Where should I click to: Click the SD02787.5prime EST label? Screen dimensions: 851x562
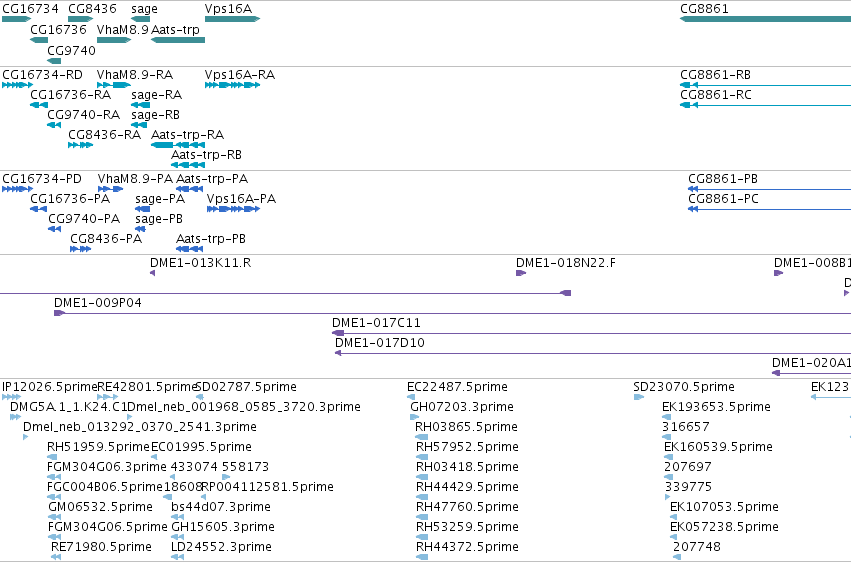coord(246,387)
